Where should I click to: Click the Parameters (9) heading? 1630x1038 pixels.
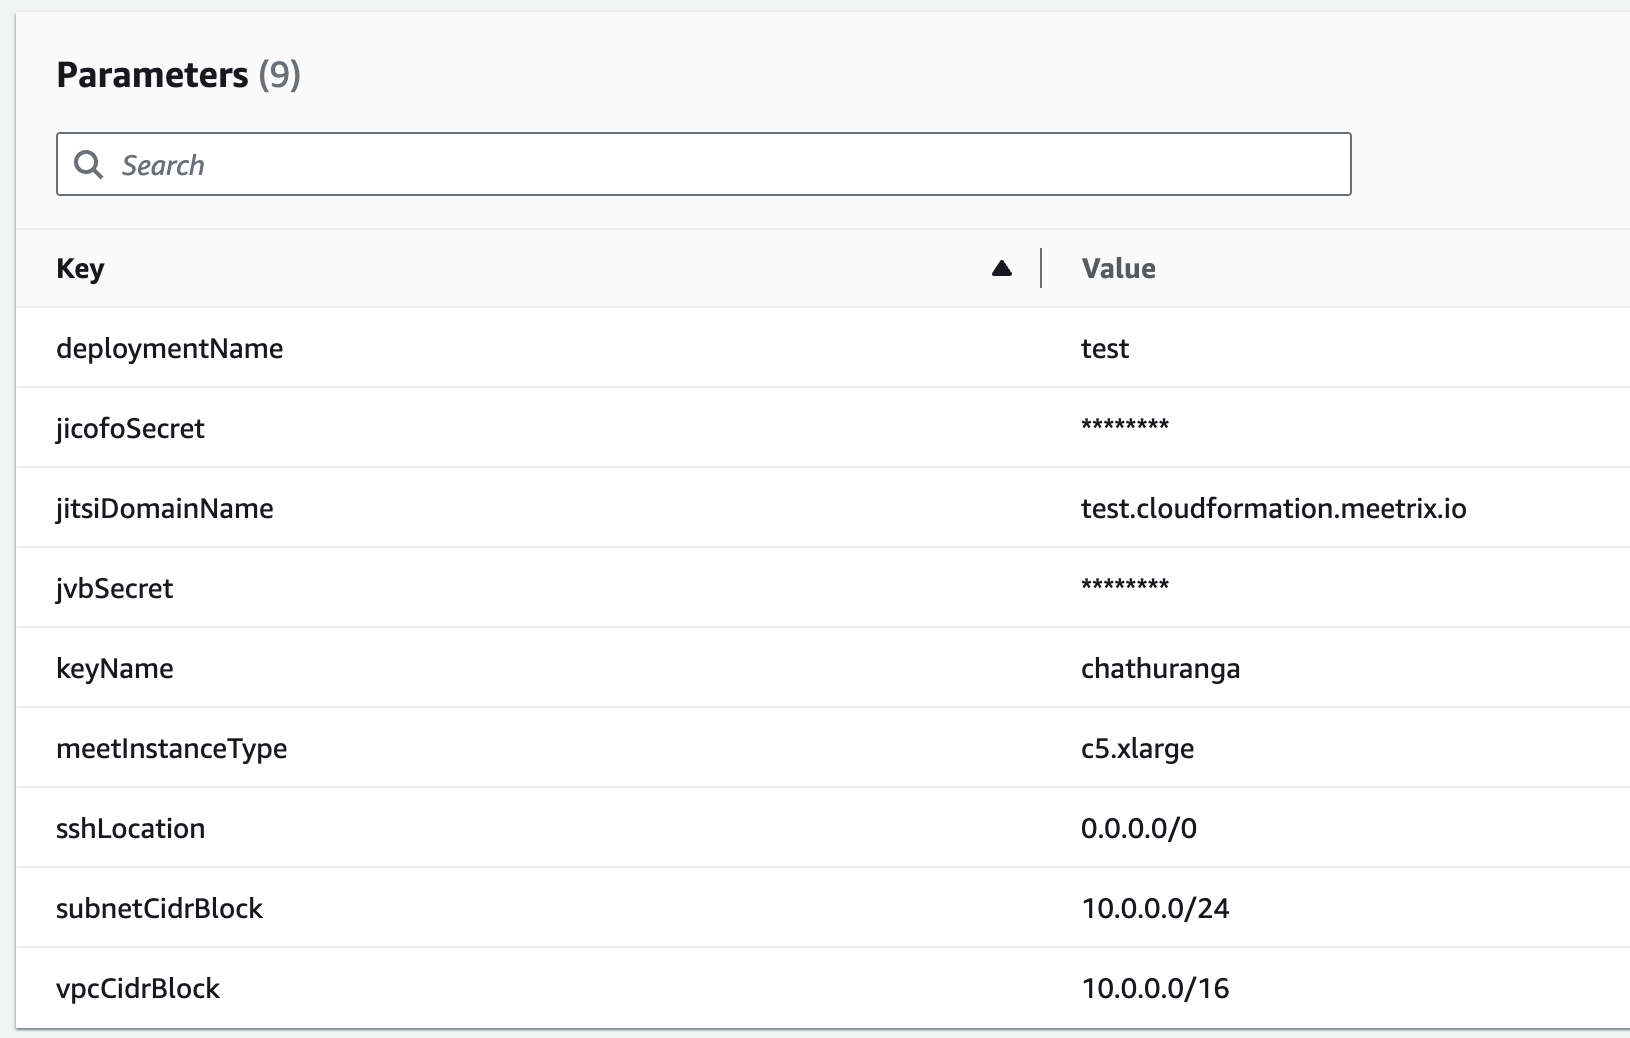point(178,74)
